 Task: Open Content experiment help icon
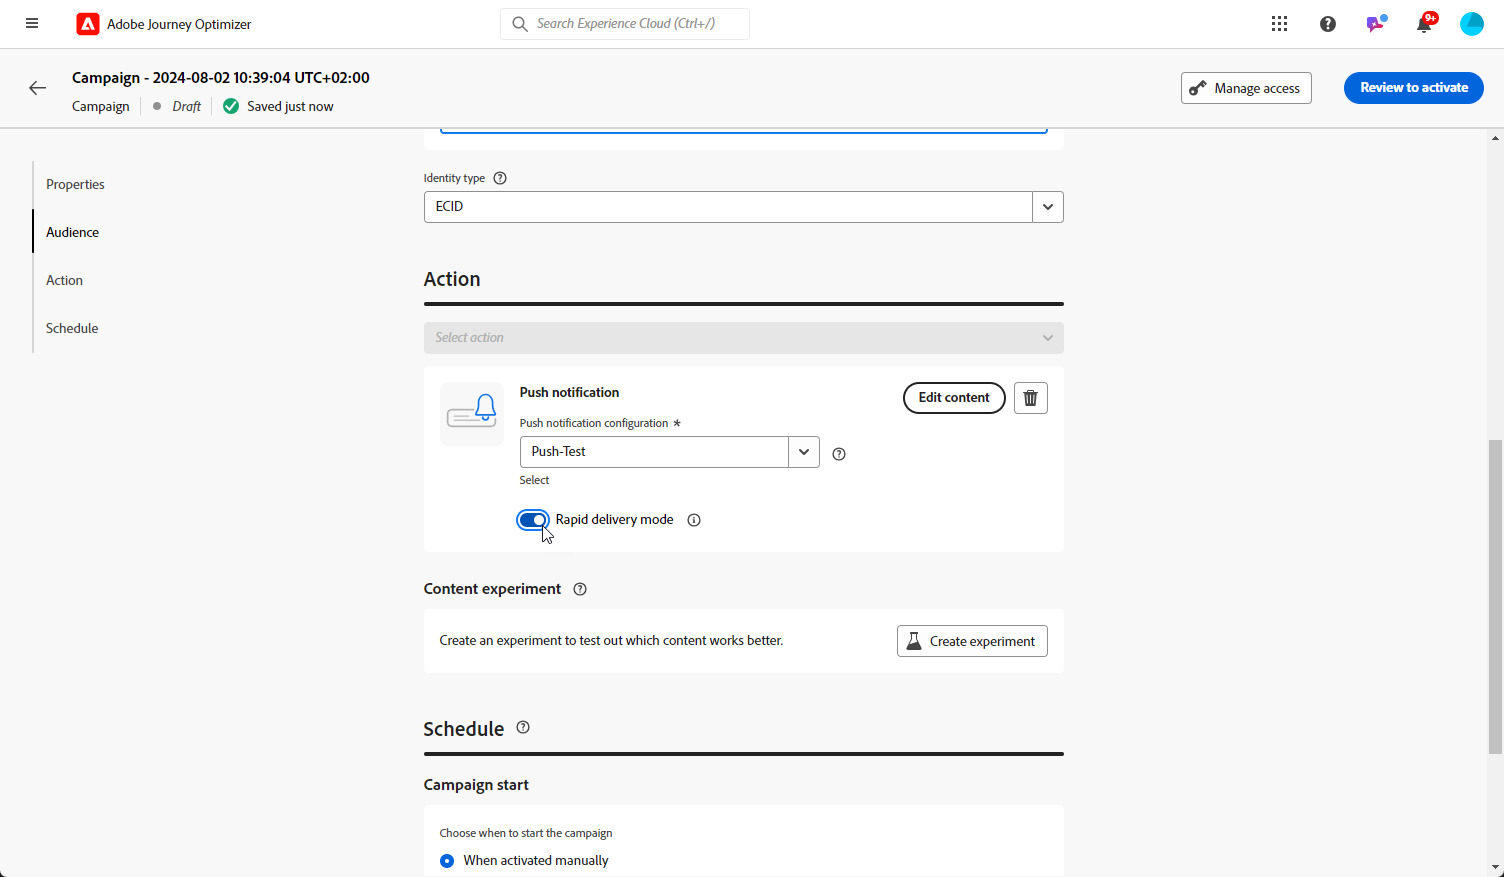[580, 589]
